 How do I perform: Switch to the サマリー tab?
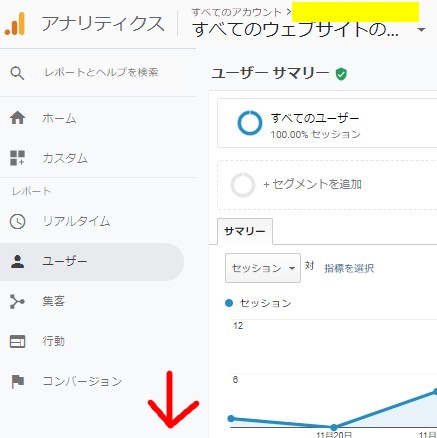[245, 231]
